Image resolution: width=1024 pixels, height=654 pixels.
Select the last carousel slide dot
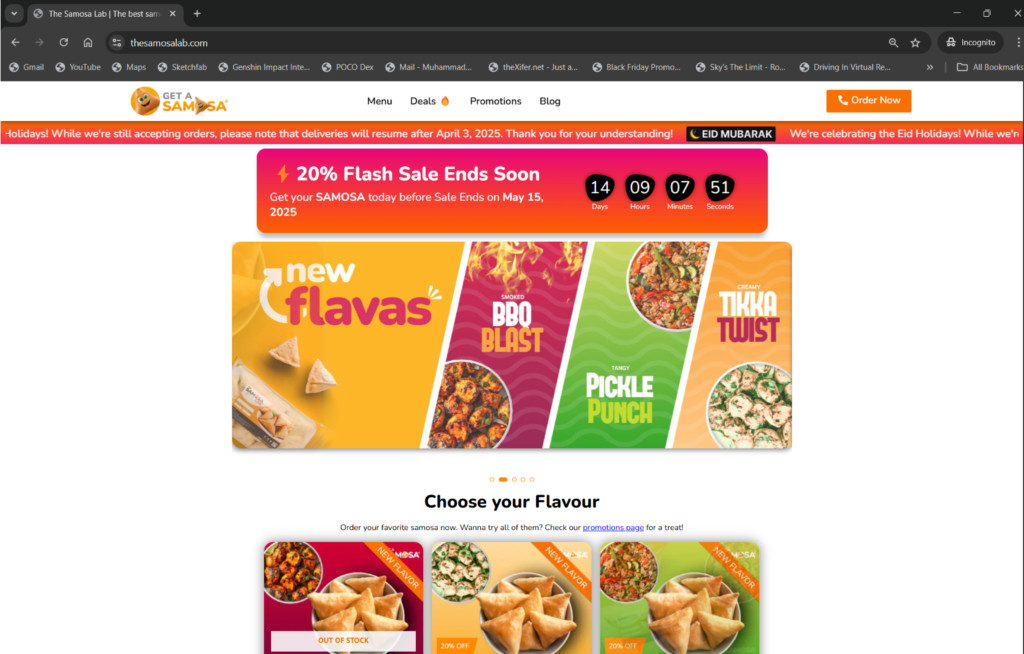tap(532, 480)
